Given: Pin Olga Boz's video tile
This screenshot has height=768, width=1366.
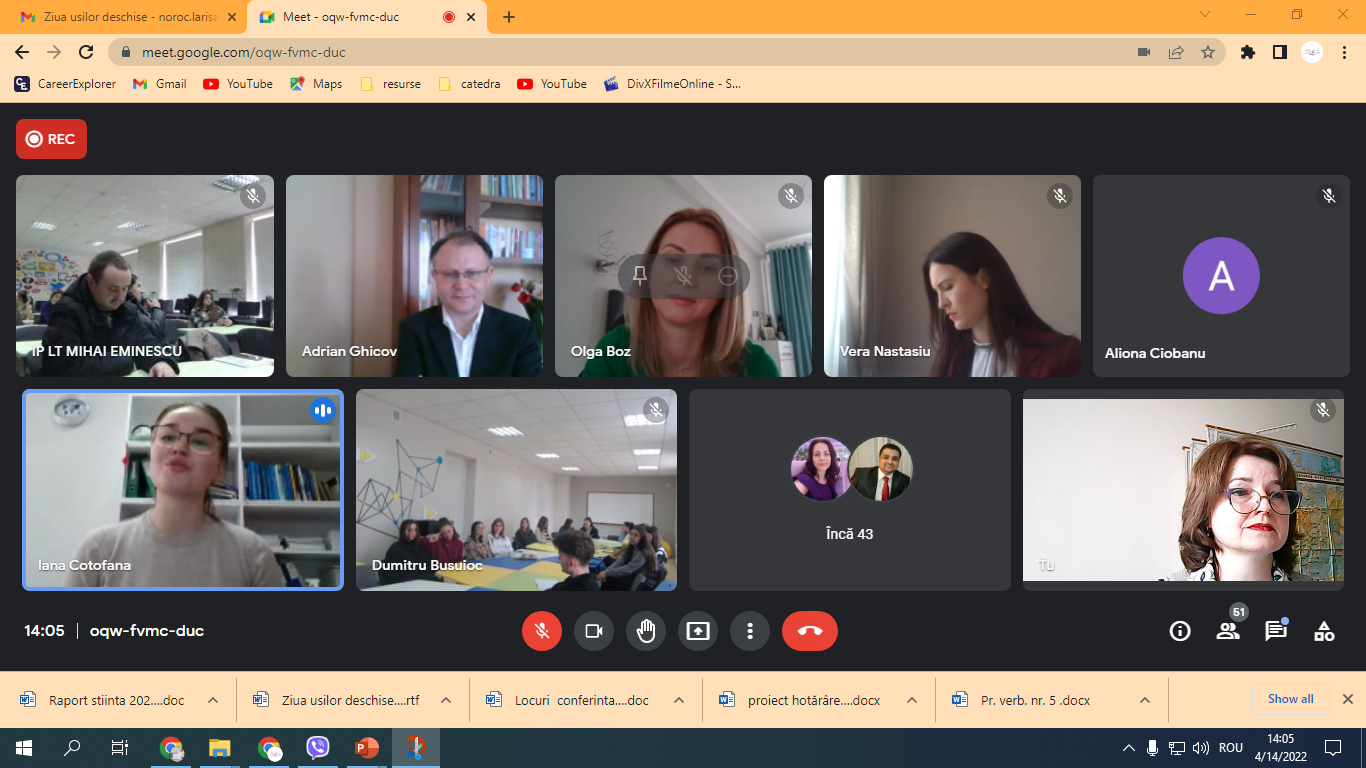Looking at the screenshot, I should (x=640, y=276).
